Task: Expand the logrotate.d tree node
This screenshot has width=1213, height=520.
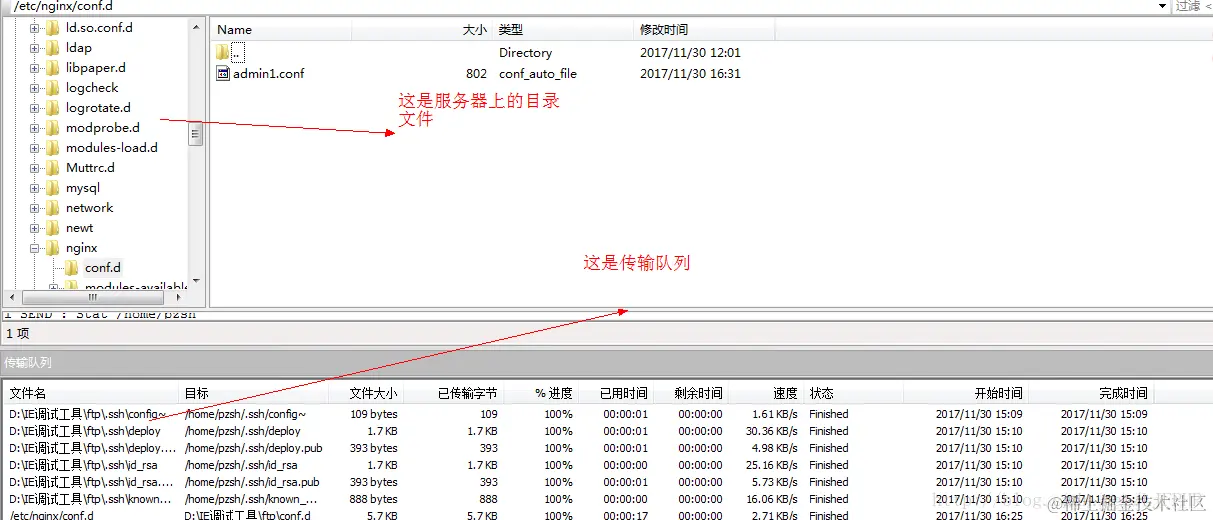Action: pyautogui.click(x=34, y=108)
